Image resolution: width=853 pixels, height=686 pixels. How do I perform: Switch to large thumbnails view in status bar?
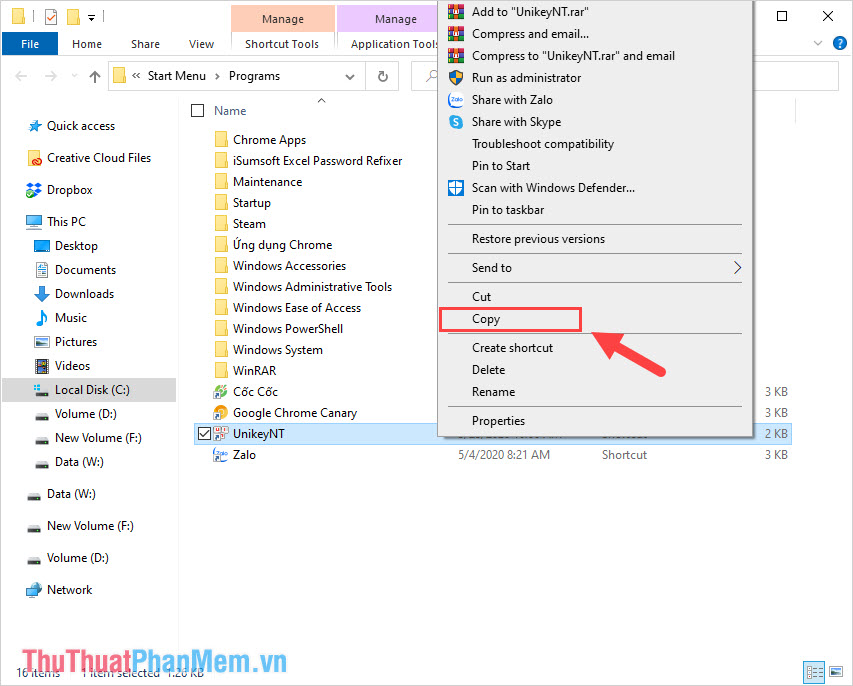pos(837,672)
